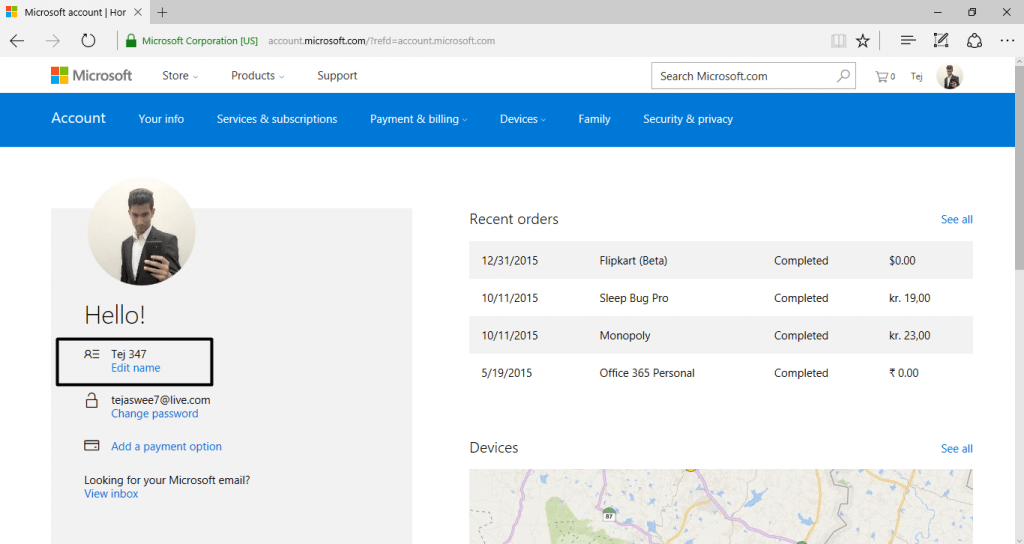
Task: Click the 12/31/2015 order date
Action: pyautogui.click(x=509, y=261)
